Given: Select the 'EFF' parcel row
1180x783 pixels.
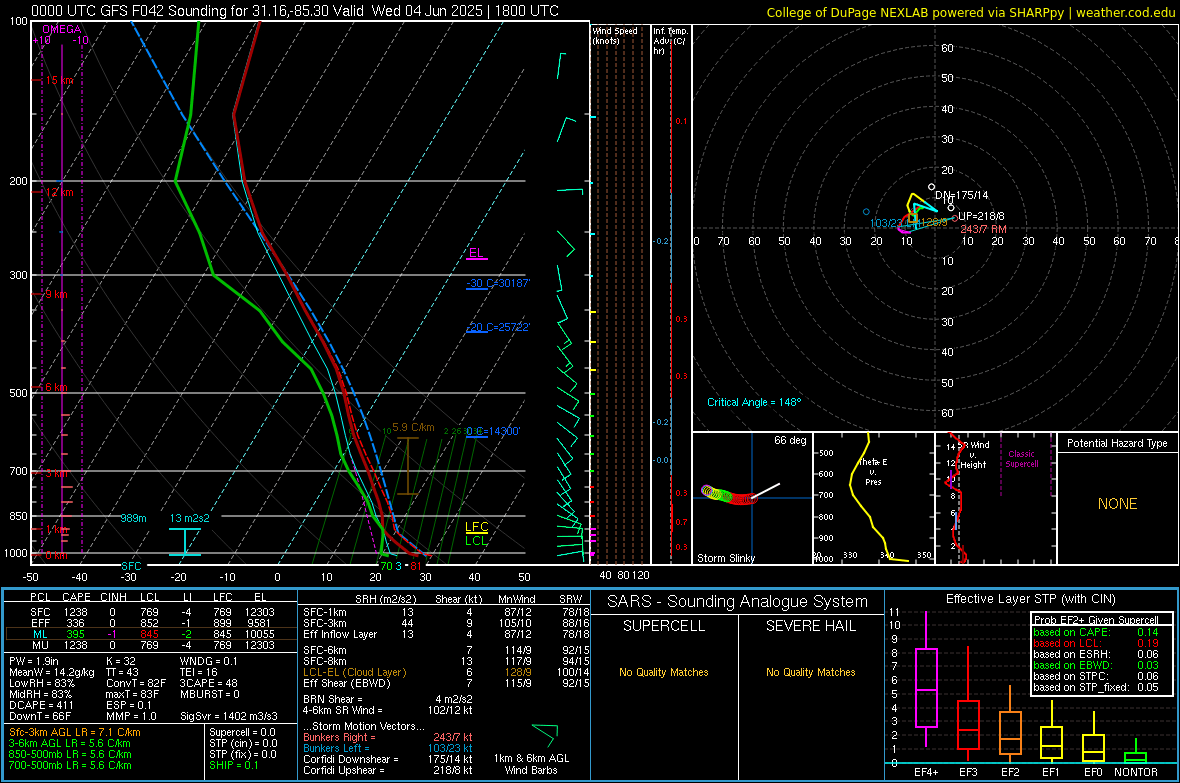Looking at the screenshot, I should point(151,623).
